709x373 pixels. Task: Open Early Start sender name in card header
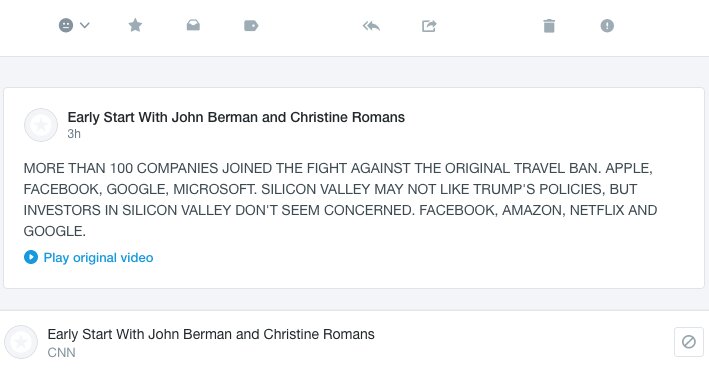click(x=236, y=117)
